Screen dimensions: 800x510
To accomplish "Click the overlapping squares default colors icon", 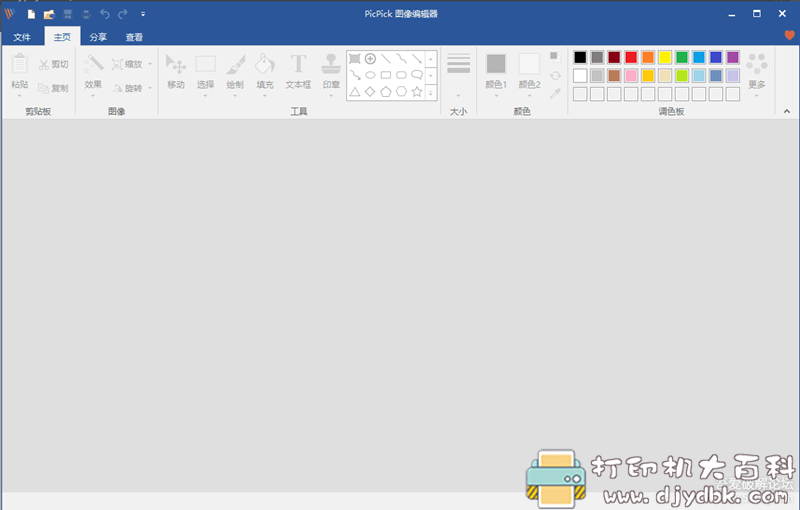I will point(555,56).
